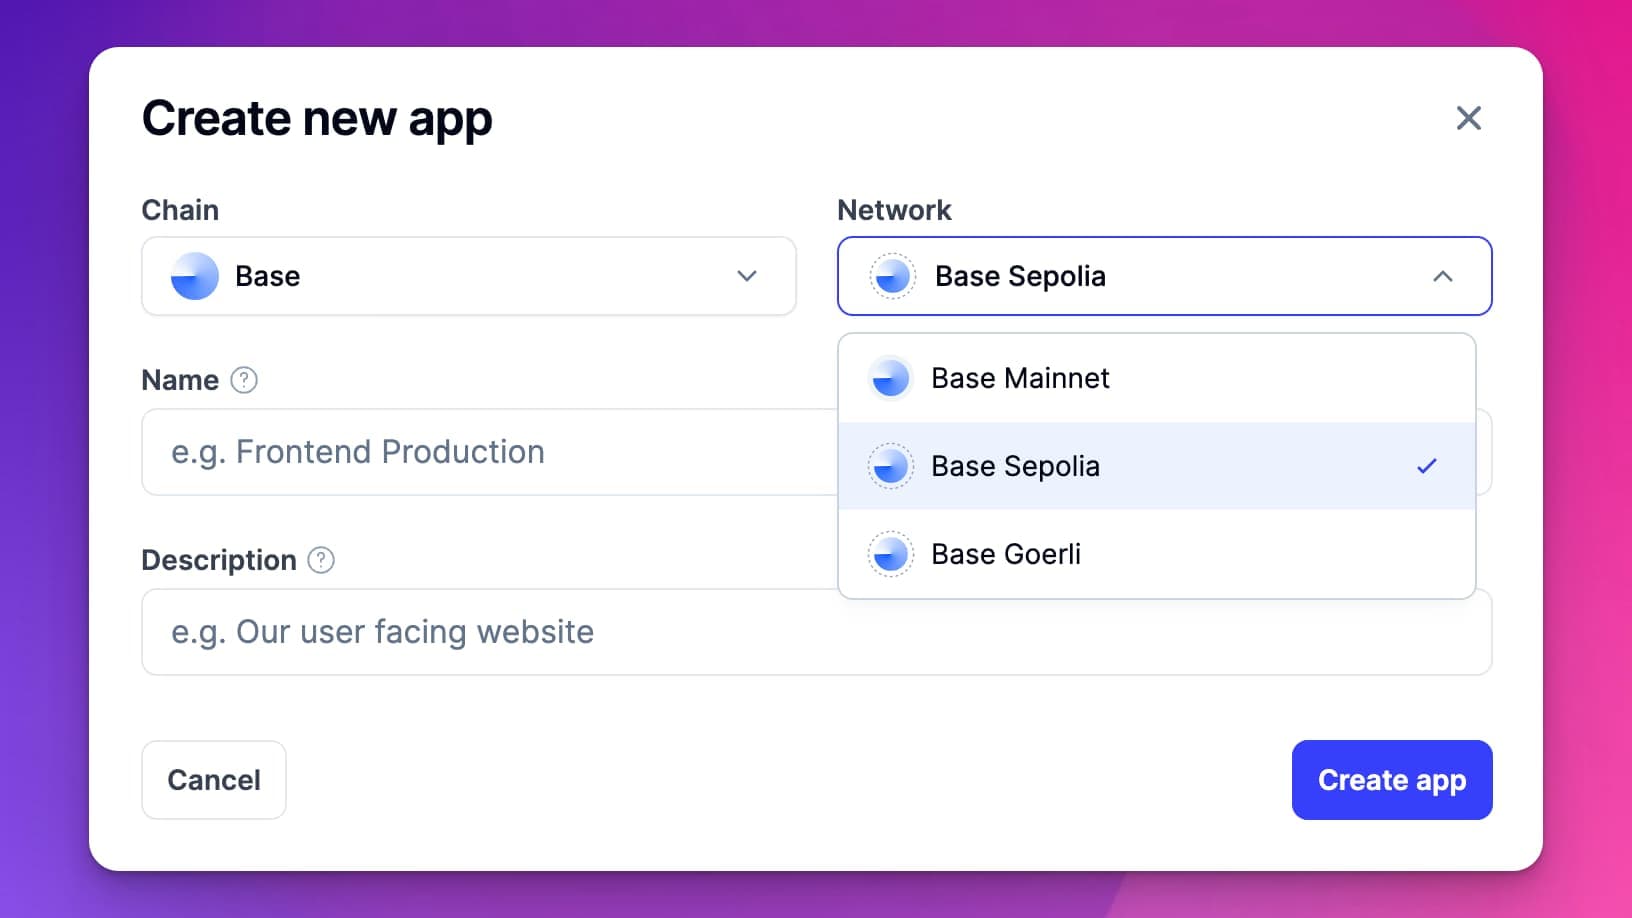Click the Base Goerli network icon
This screenshot has width=1632, height=918.
pos(890,553)
